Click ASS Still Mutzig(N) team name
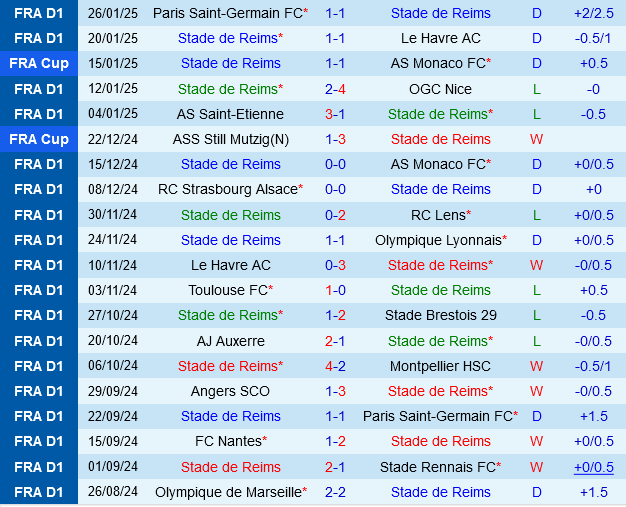626x507 pixels. coord(230,139)
